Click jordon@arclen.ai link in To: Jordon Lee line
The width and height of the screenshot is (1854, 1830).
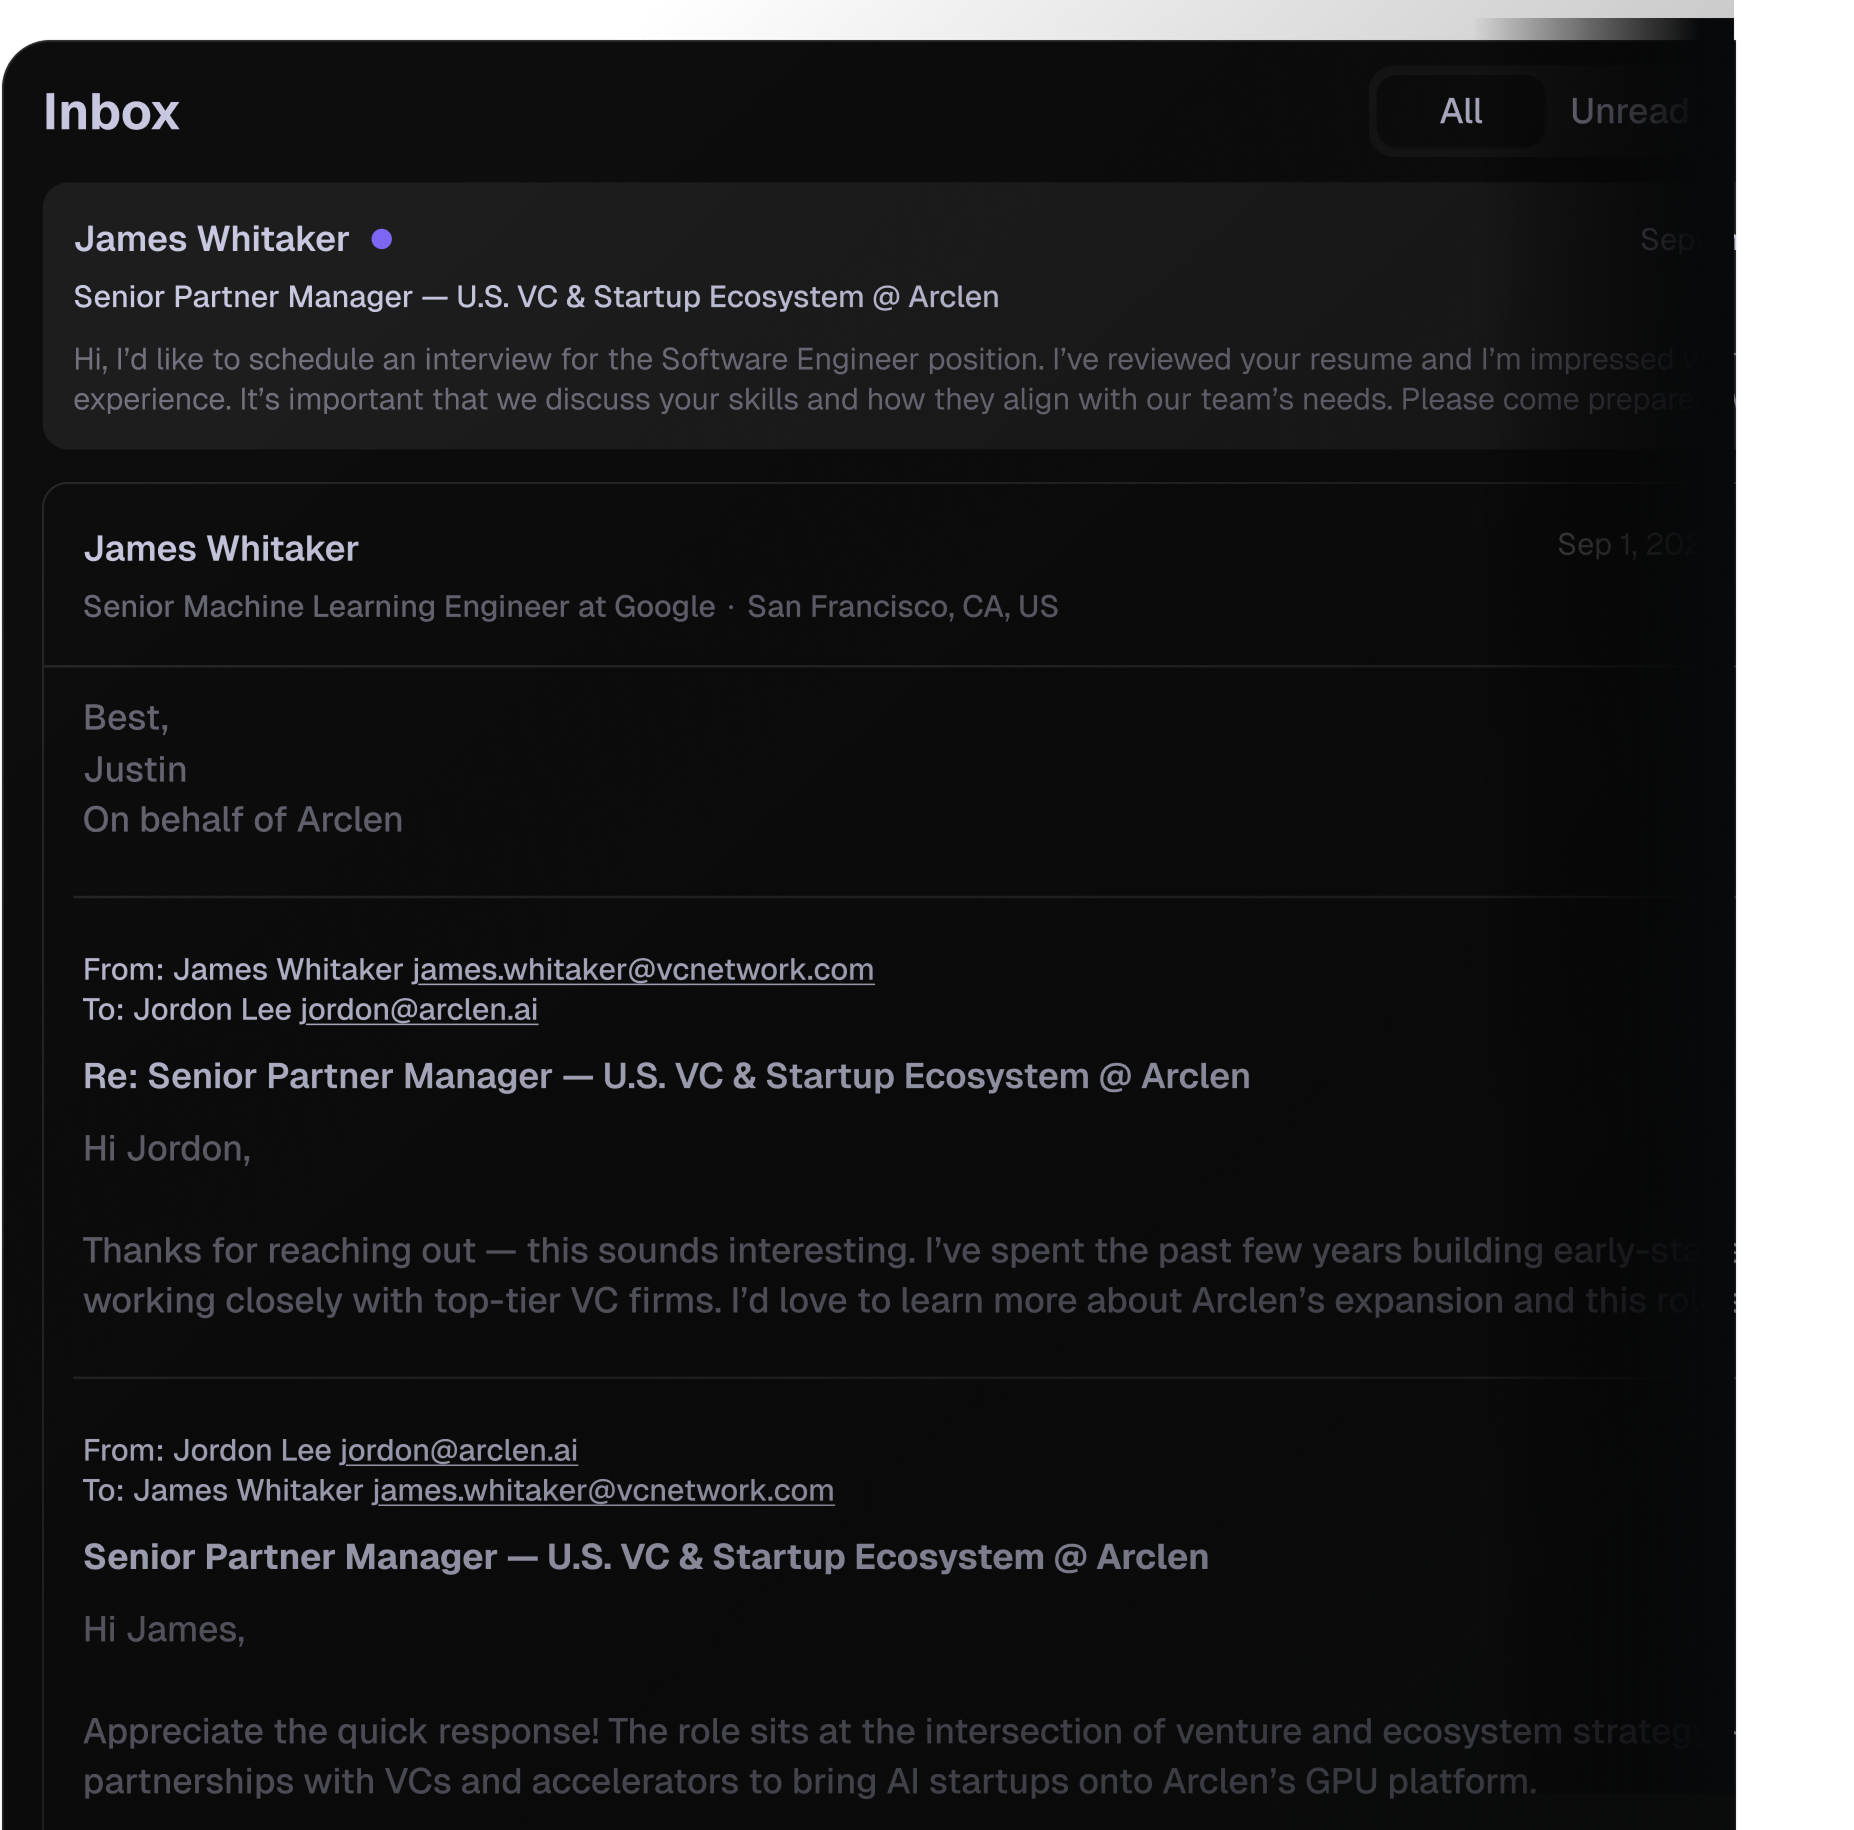tap(419, 1009)
